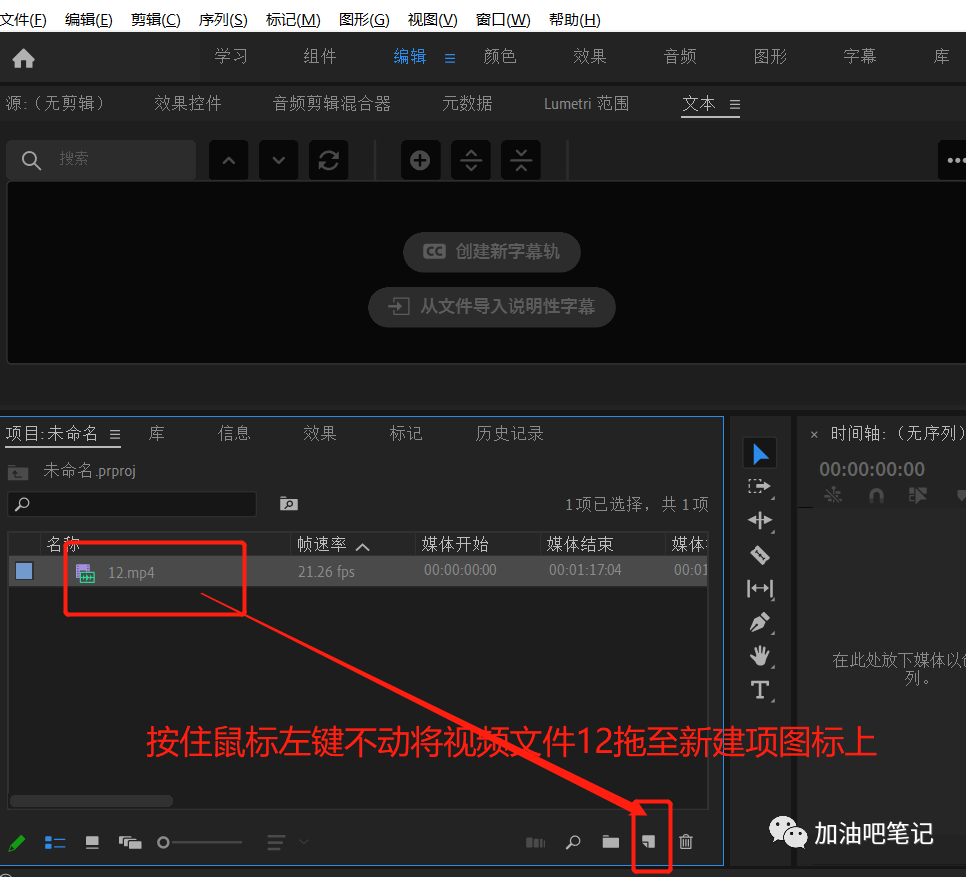Switch to 音频 workspace
Viewport: 966px width, 877px height.
[680, 57]
